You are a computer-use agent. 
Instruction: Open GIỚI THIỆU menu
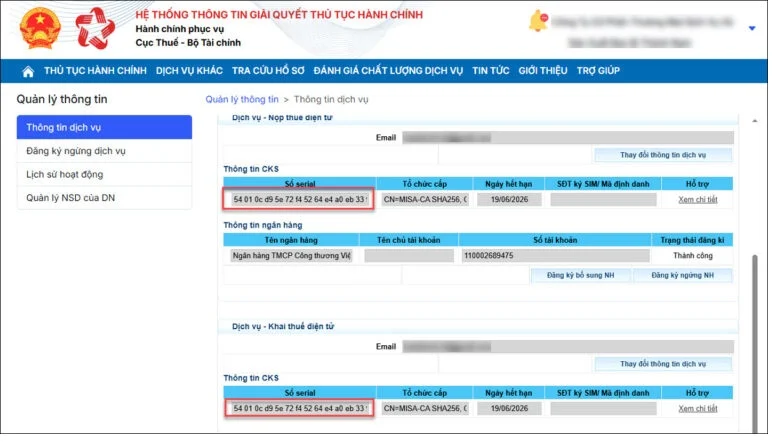(543, 71)
